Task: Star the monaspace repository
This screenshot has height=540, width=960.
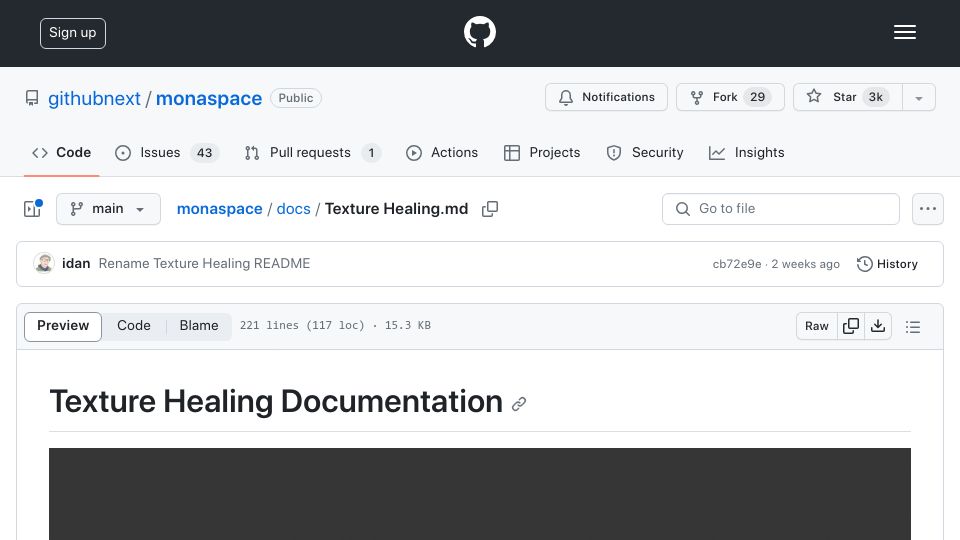Action: coord(847,97)
